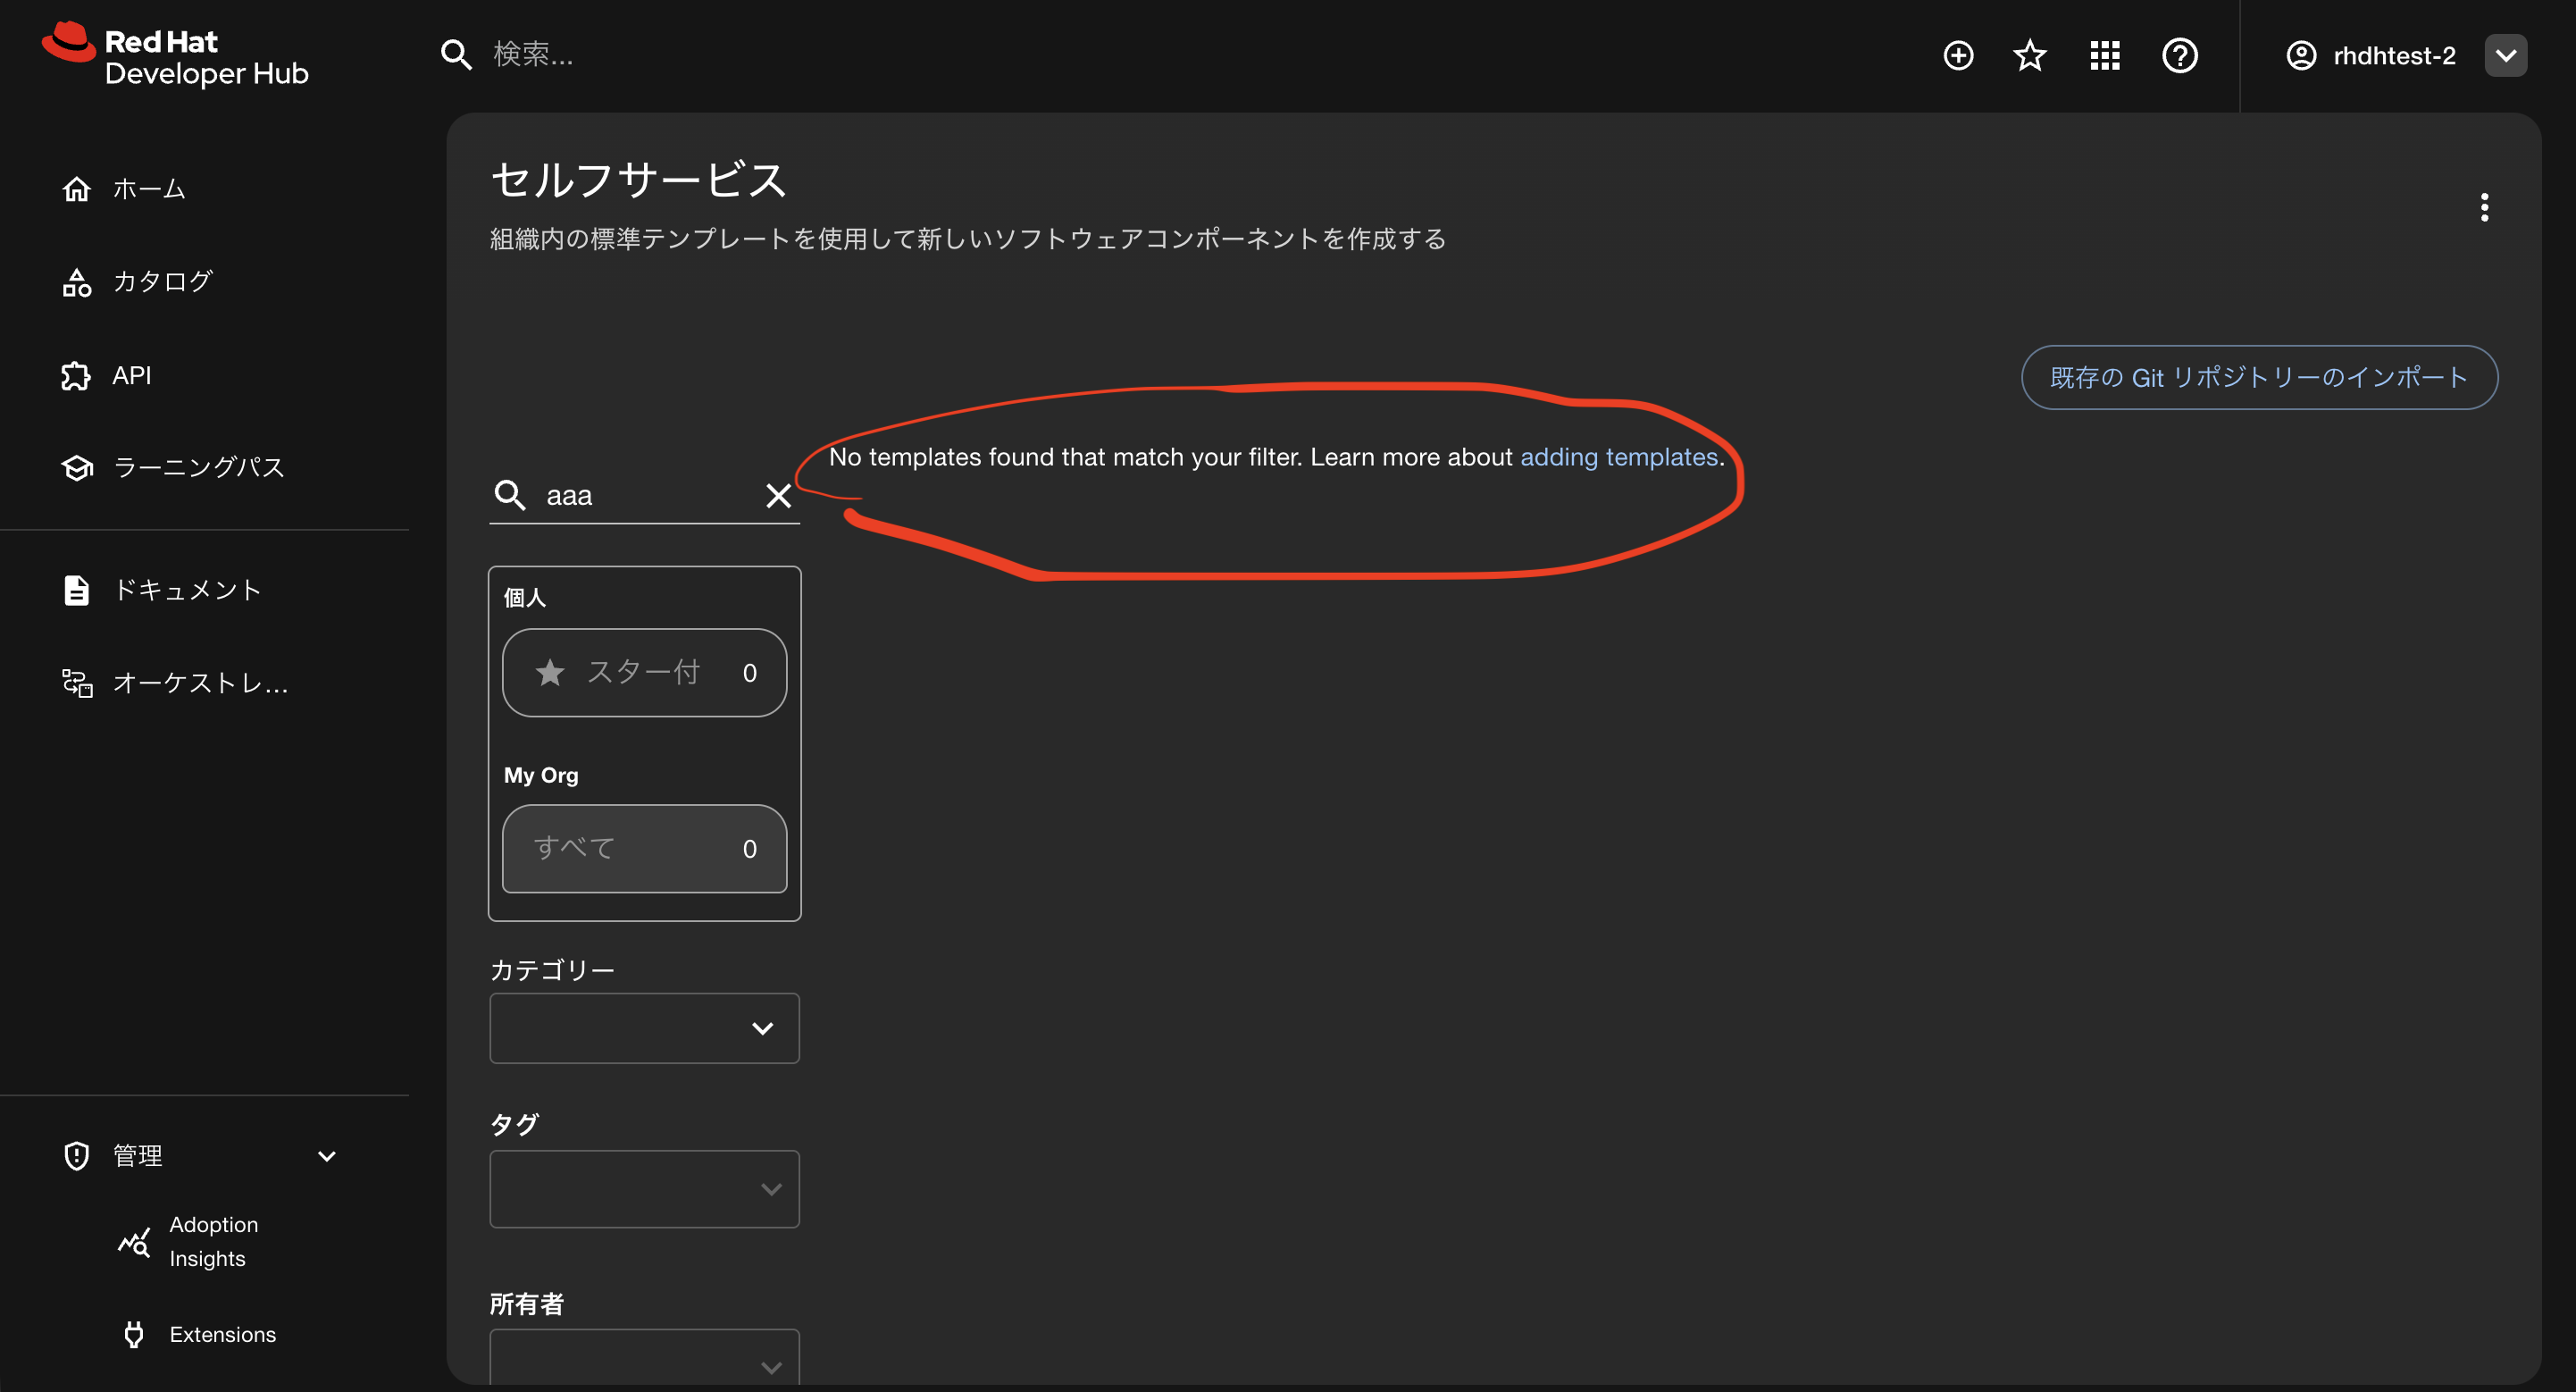Open the タグ dropdown
The width and height of the screenshot is (2576, 1392).
[644, 1188]
